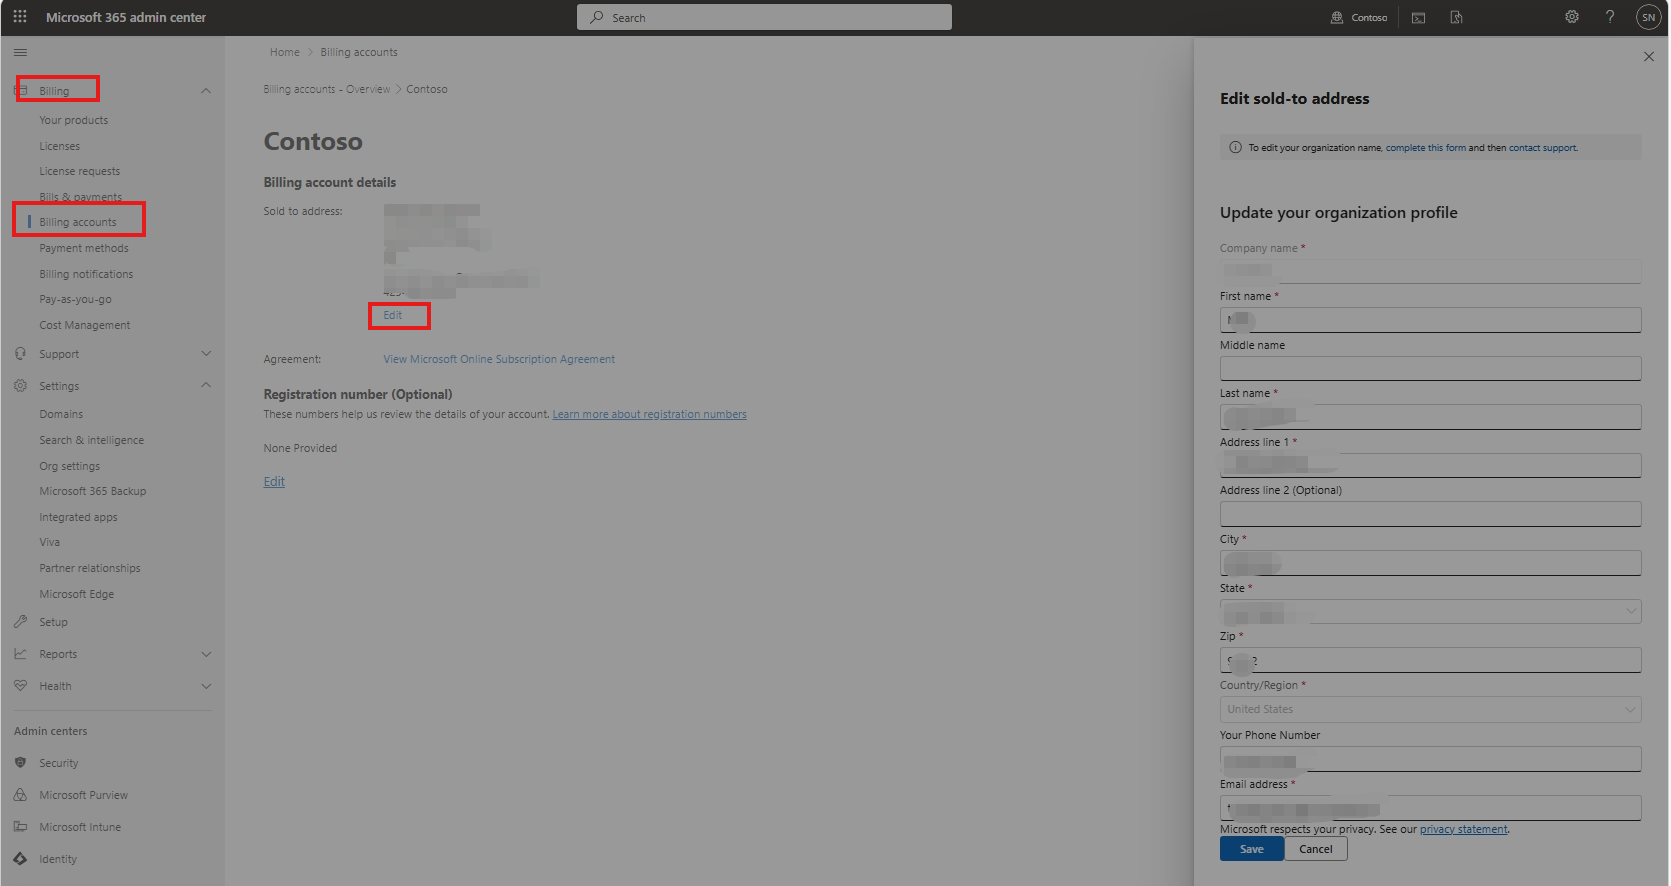Screen dimensions: 1671x886
Task: Select Billing accounts in sidebar
Action: 78,222
